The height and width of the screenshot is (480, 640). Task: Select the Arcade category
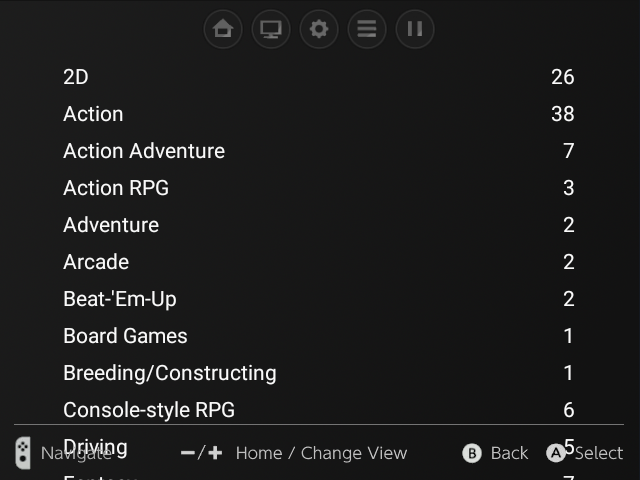[x=96, y=262]
